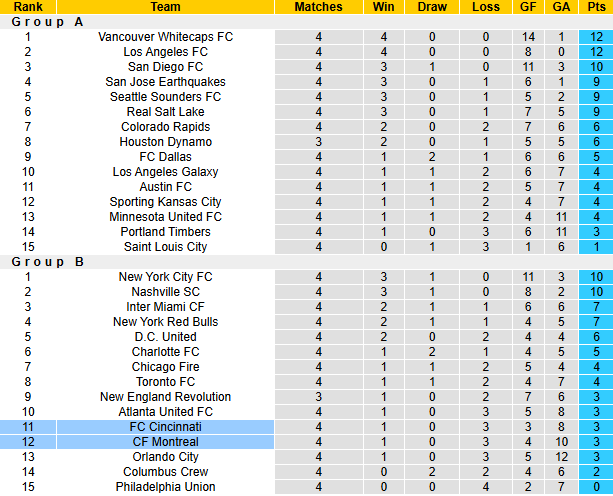Click the Group A section heading

point(46,21)
